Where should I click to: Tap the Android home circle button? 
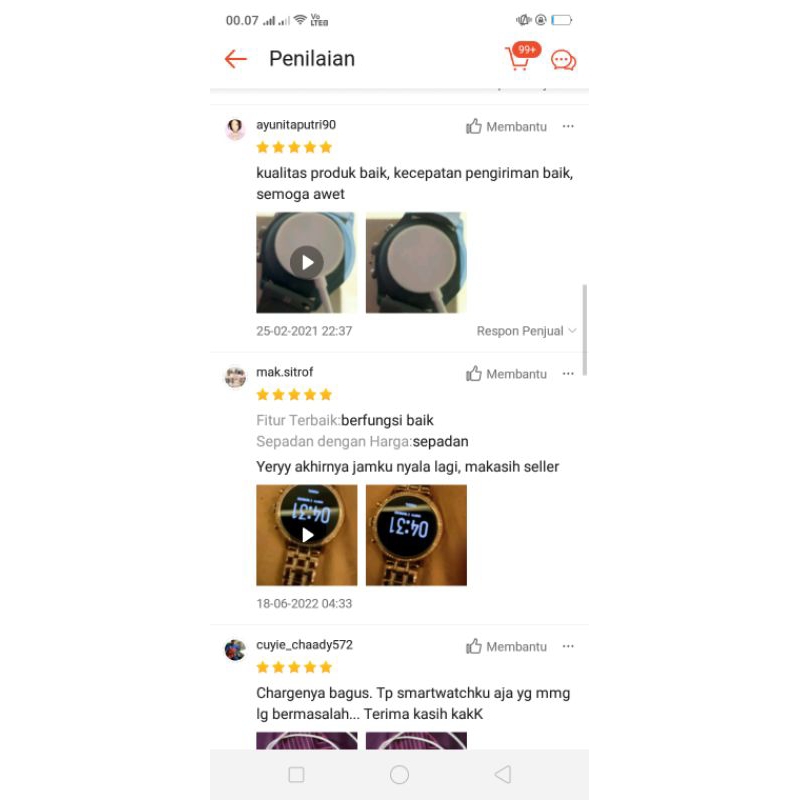pos(399,774)
